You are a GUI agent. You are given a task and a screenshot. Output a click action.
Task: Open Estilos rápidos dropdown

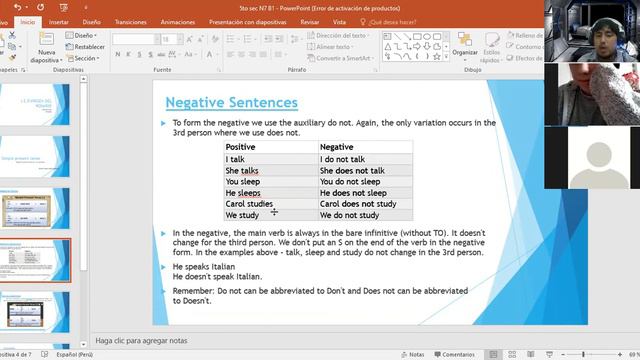[x=491, y=47]
